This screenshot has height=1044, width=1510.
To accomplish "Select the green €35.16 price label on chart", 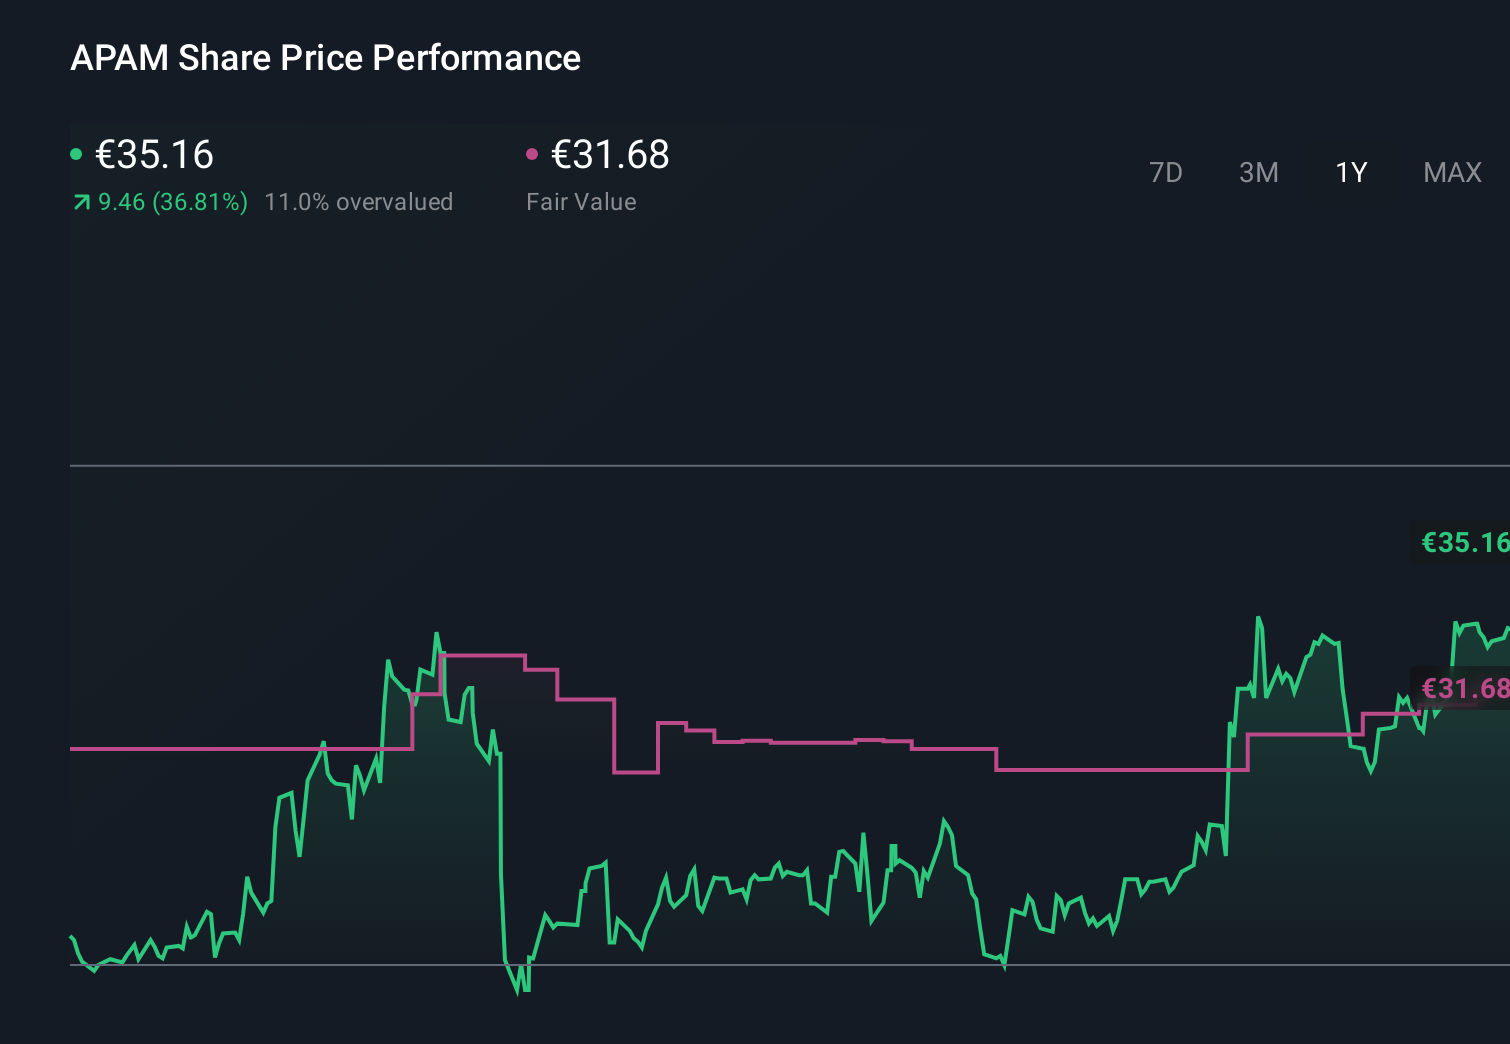I will pos(1463,543).
